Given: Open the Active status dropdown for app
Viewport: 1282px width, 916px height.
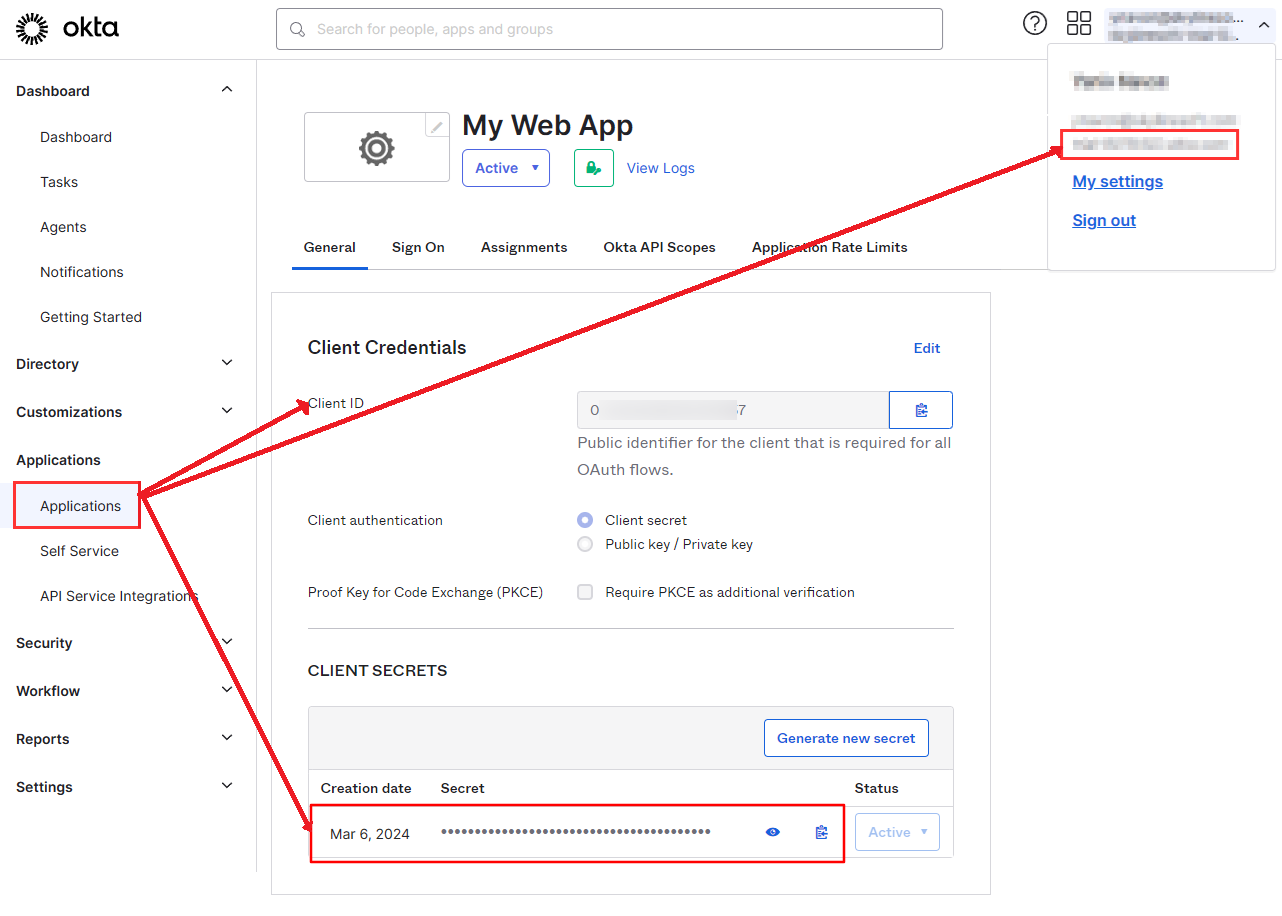Looking at the screenshot, I should click(506, 168).
